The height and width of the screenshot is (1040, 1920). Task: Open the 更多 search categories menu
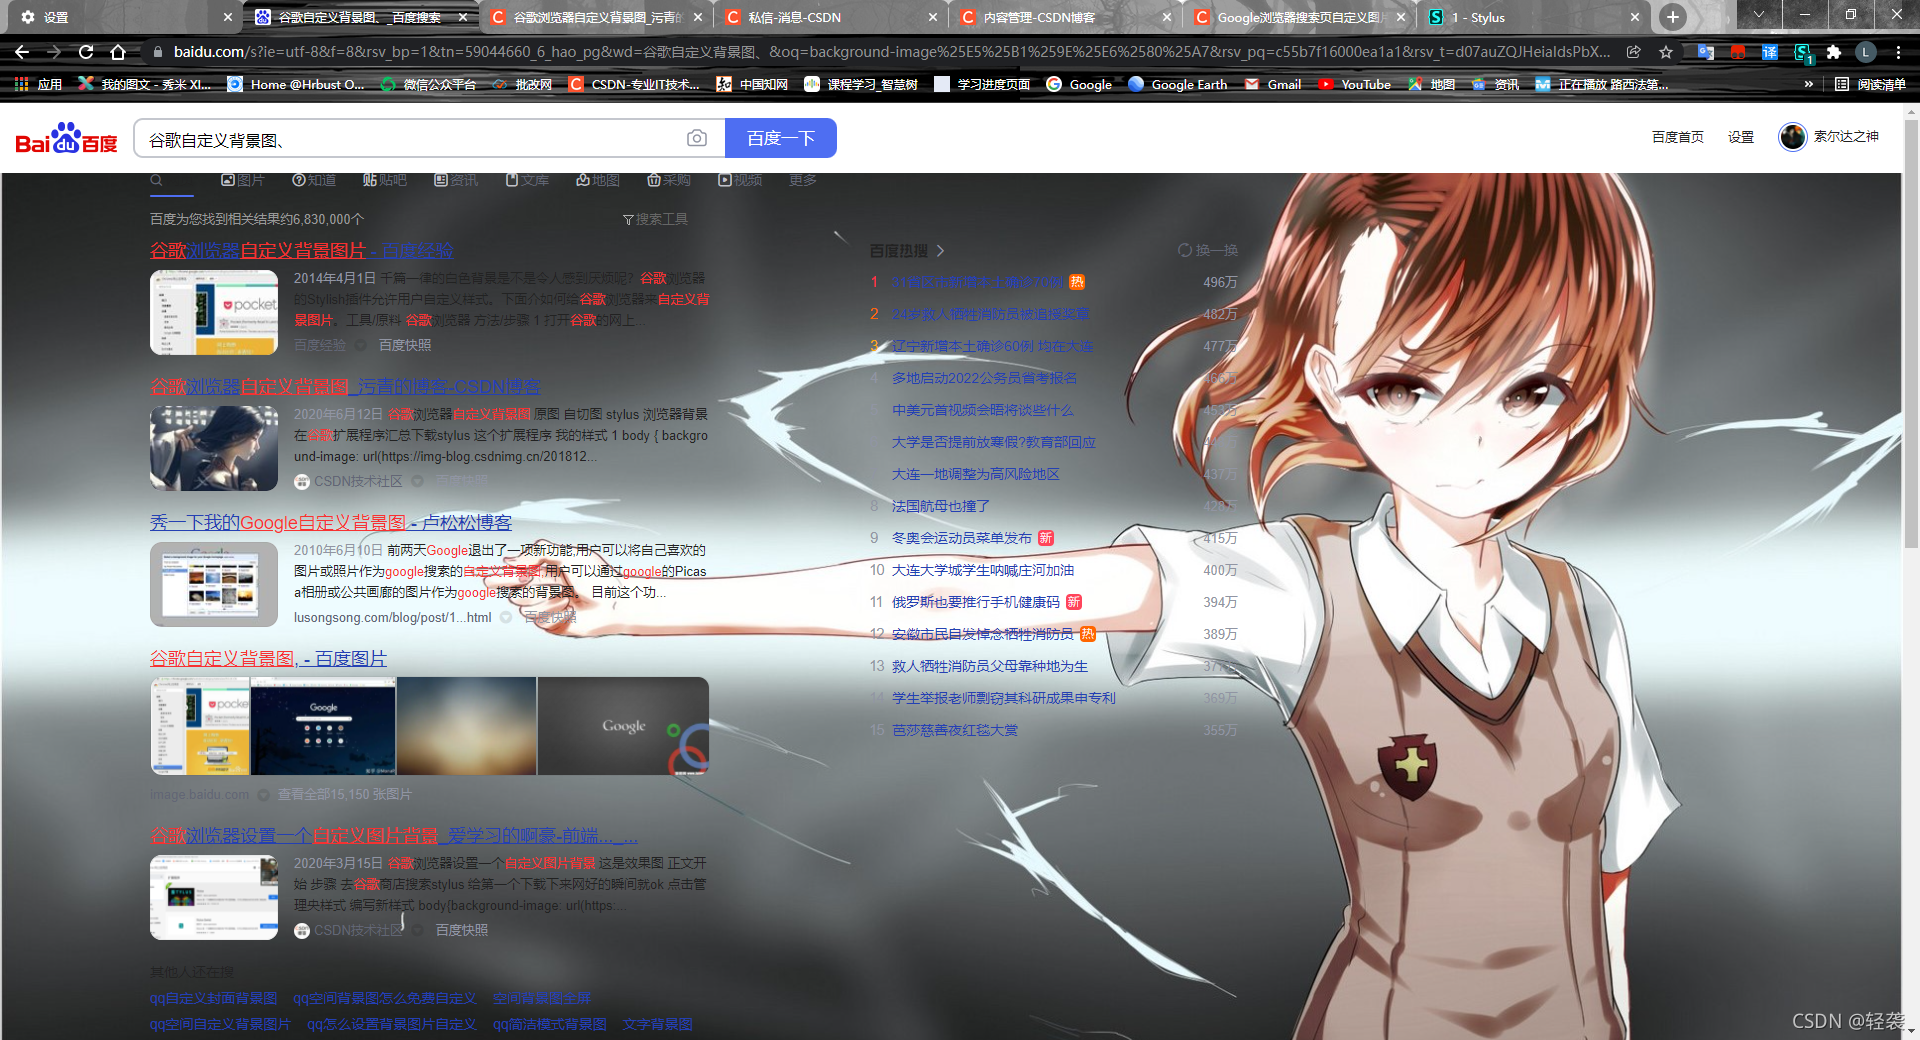[x=802, y=180]
